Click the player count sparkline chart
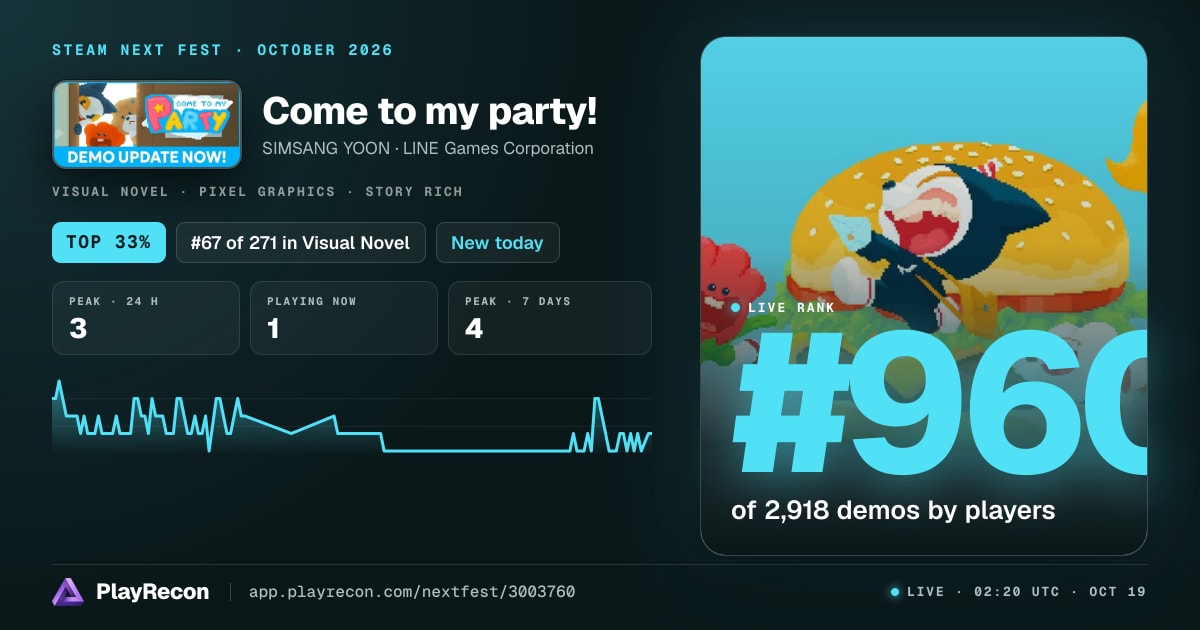The height and width of the screenshot is (630, 1200). click(x=352, y=416)
